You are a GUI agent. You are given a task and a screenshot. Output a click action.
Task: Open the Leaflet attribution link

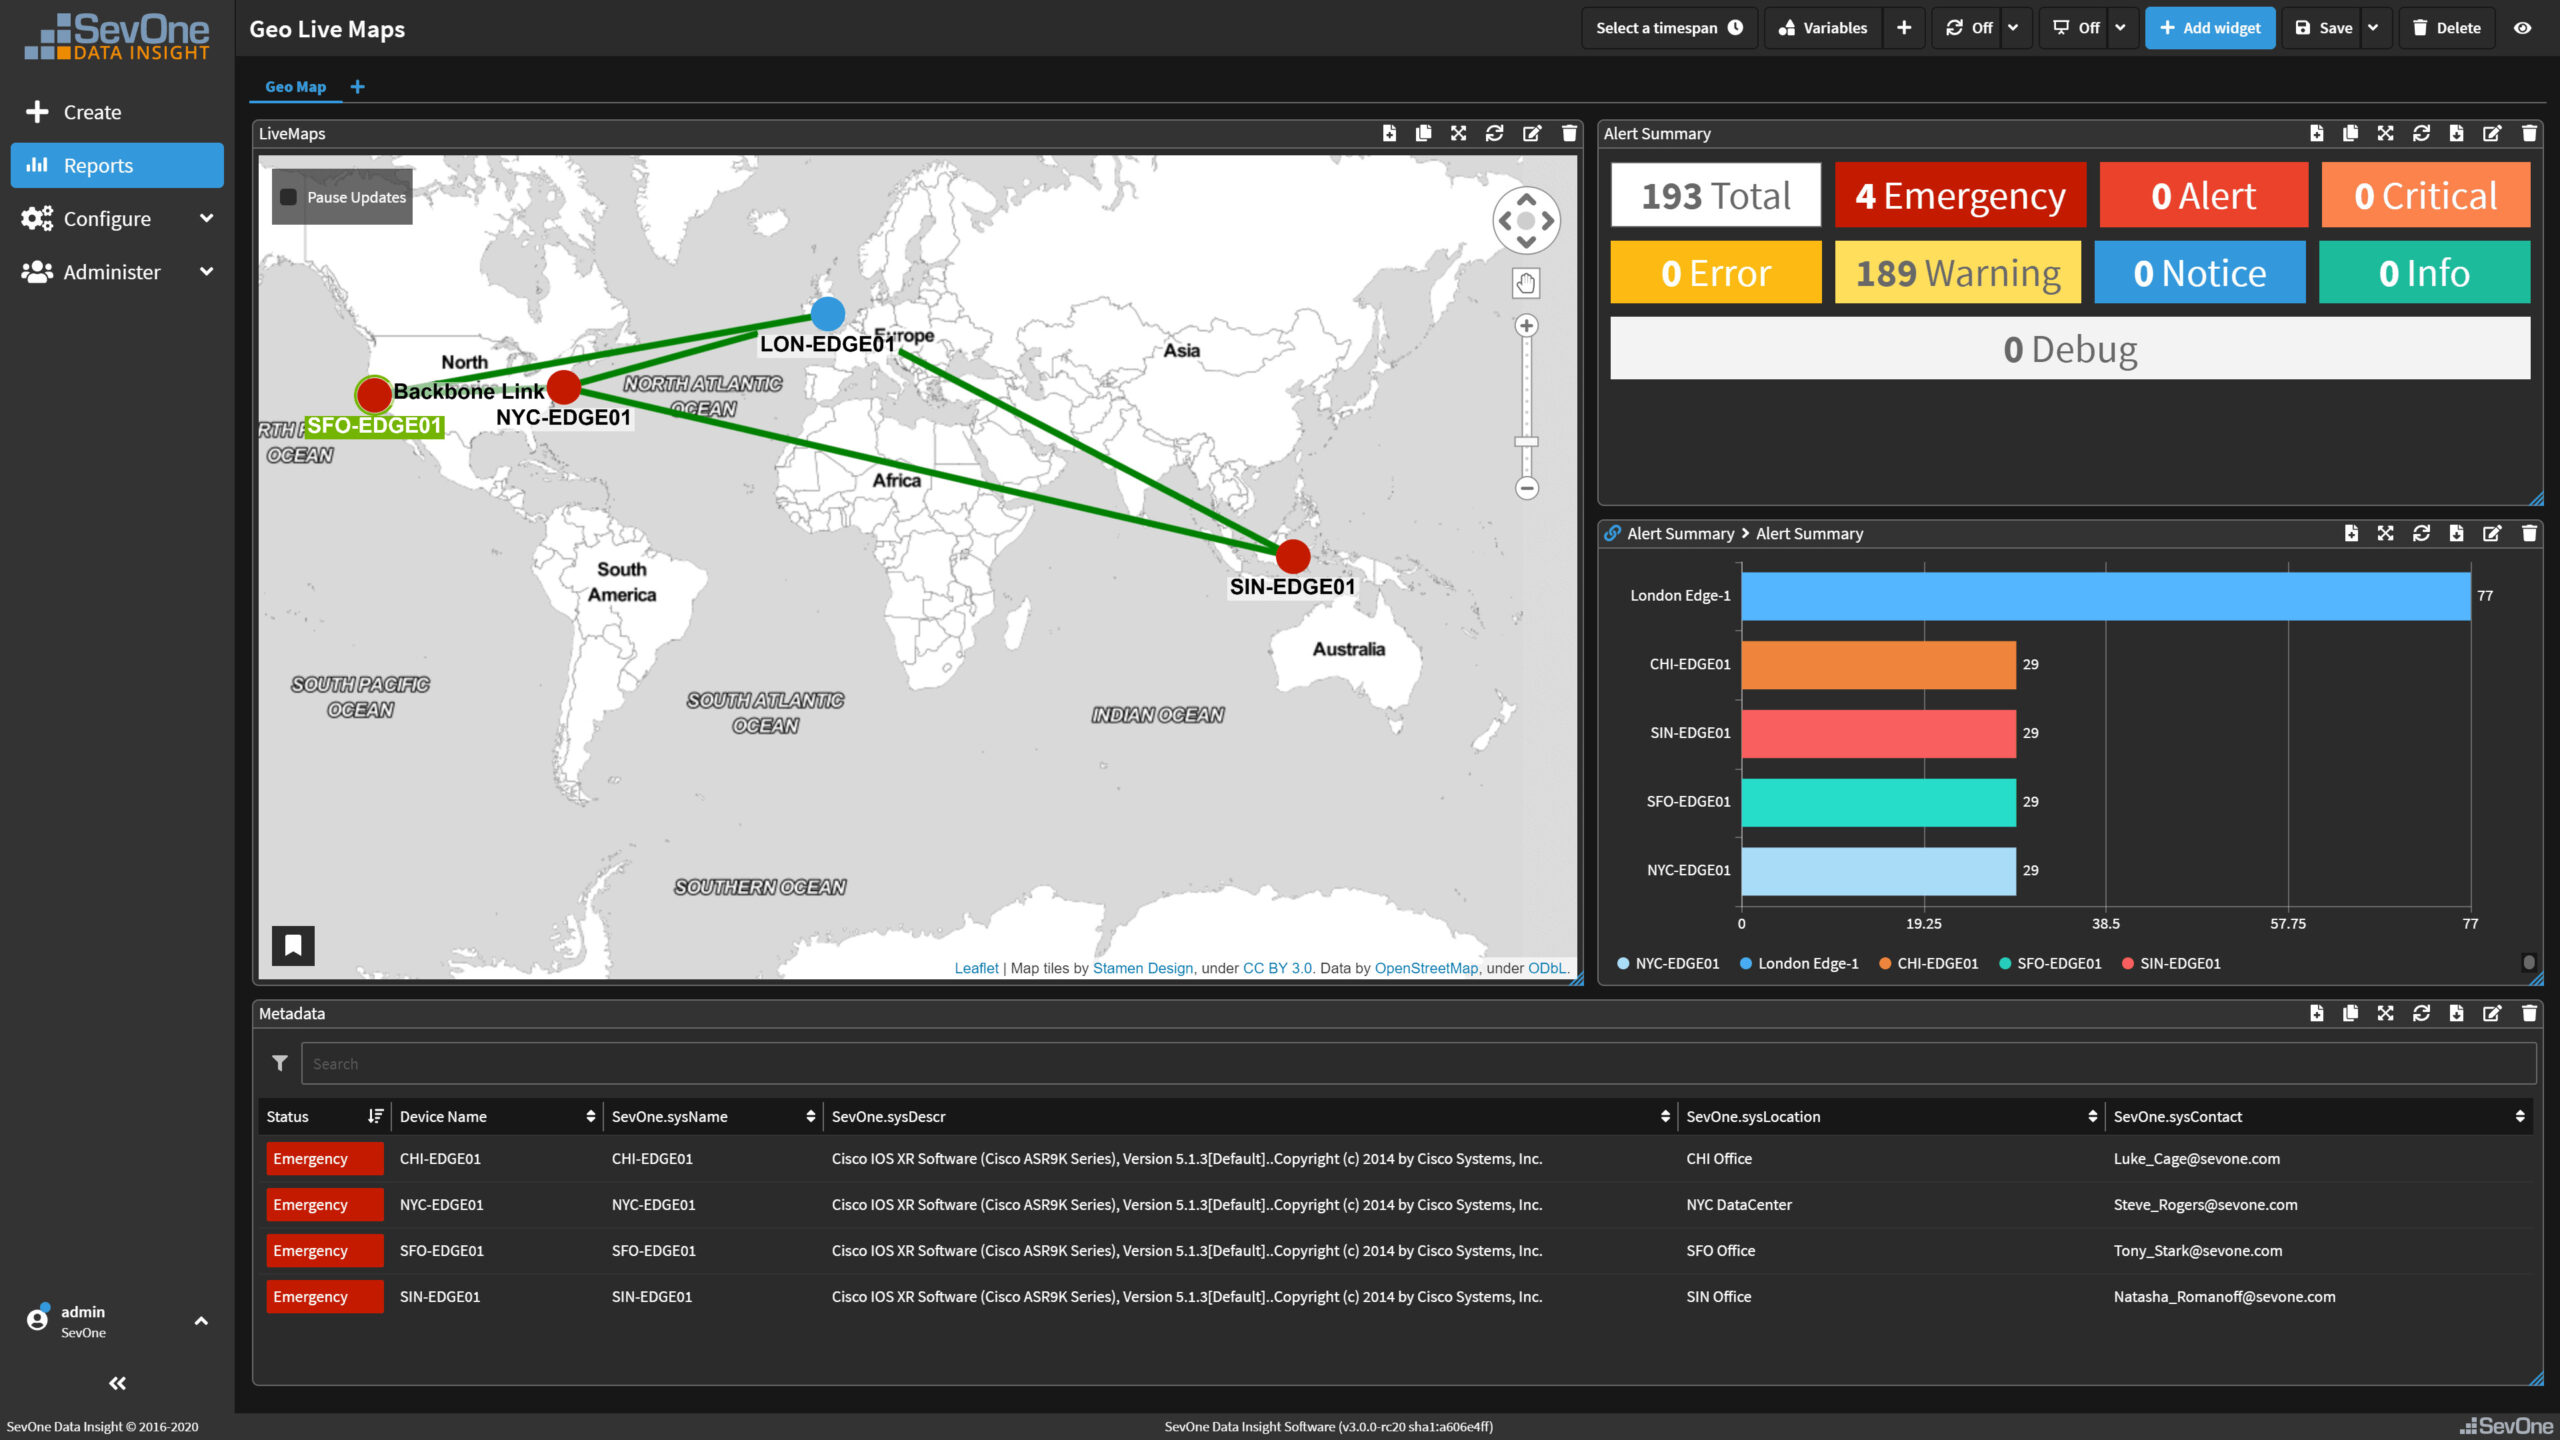[976, 968]
